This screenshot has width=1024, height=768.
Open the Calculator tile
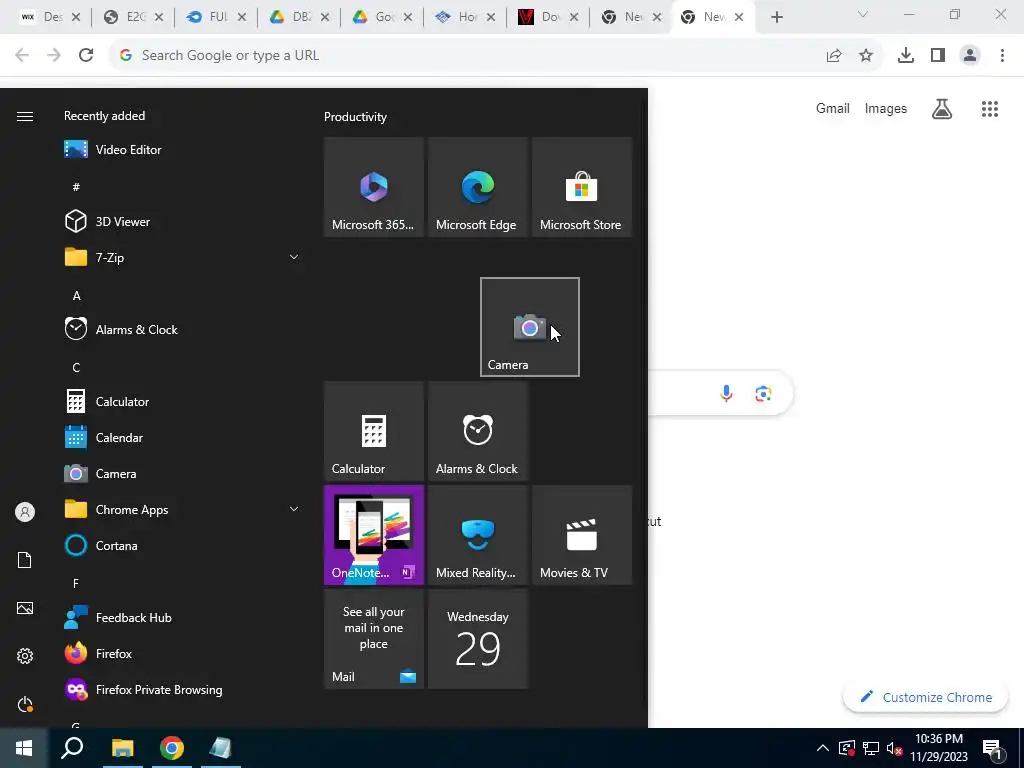tap(374, 431)
